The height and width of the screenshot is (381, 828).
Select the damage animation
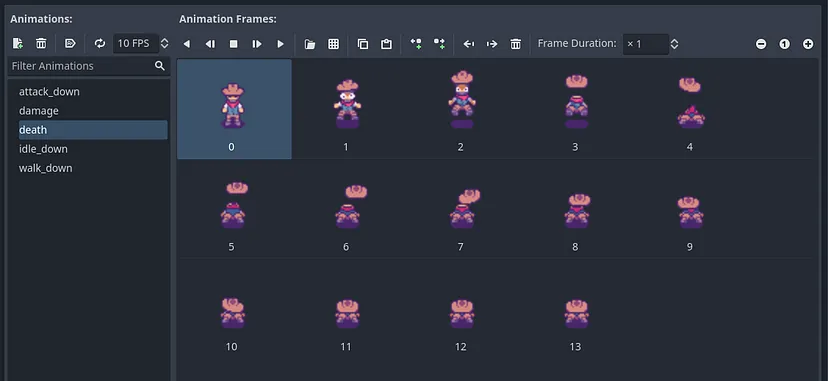point(93,111)
